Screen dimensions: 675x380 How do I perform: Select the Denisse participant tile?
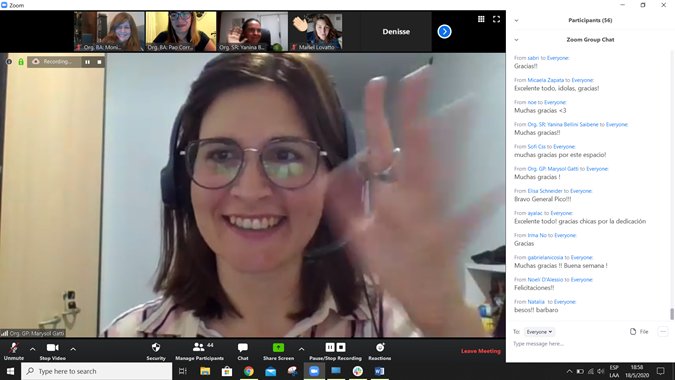(396, 31)
